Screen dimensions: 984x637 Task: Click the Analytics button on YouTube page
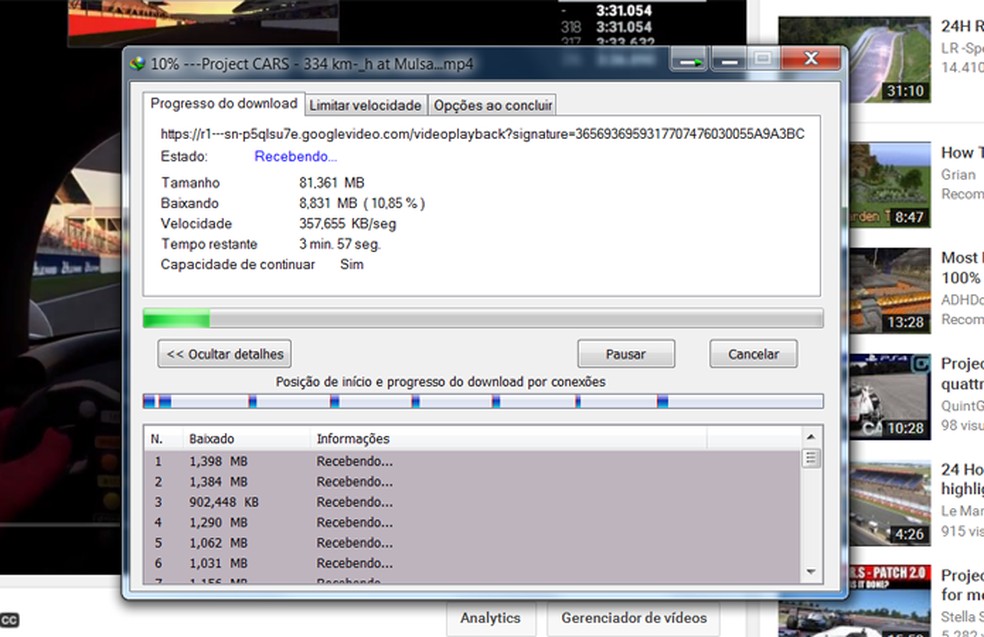(490, 618)
